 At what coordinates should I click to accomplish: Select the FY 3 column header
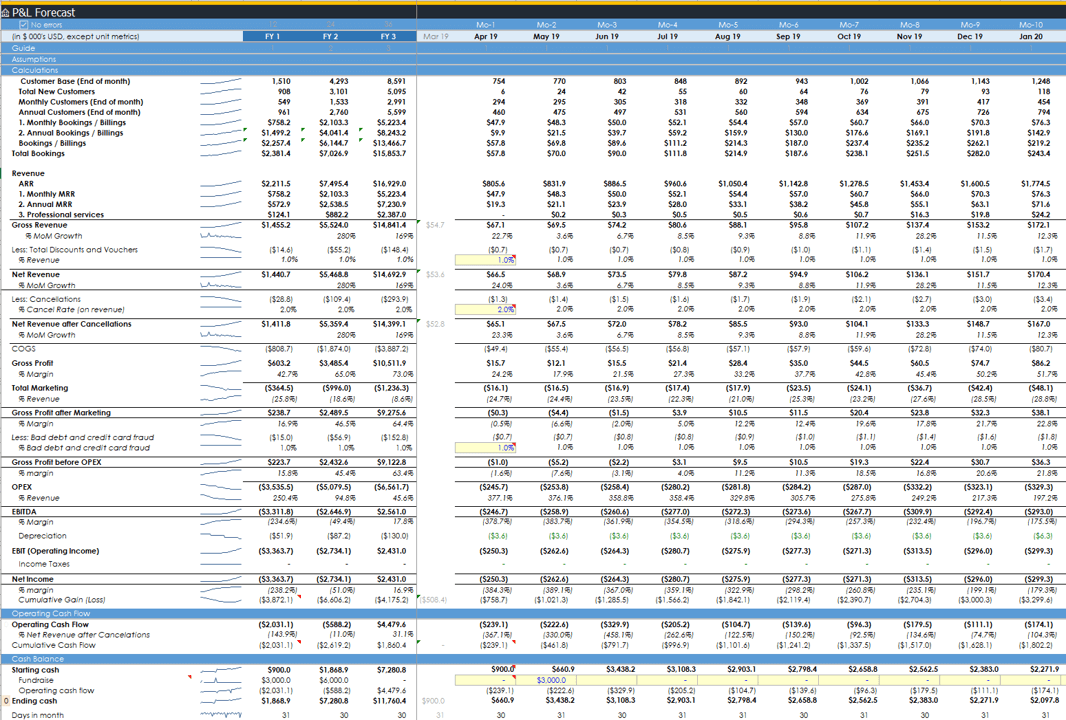tap(388, 36)
